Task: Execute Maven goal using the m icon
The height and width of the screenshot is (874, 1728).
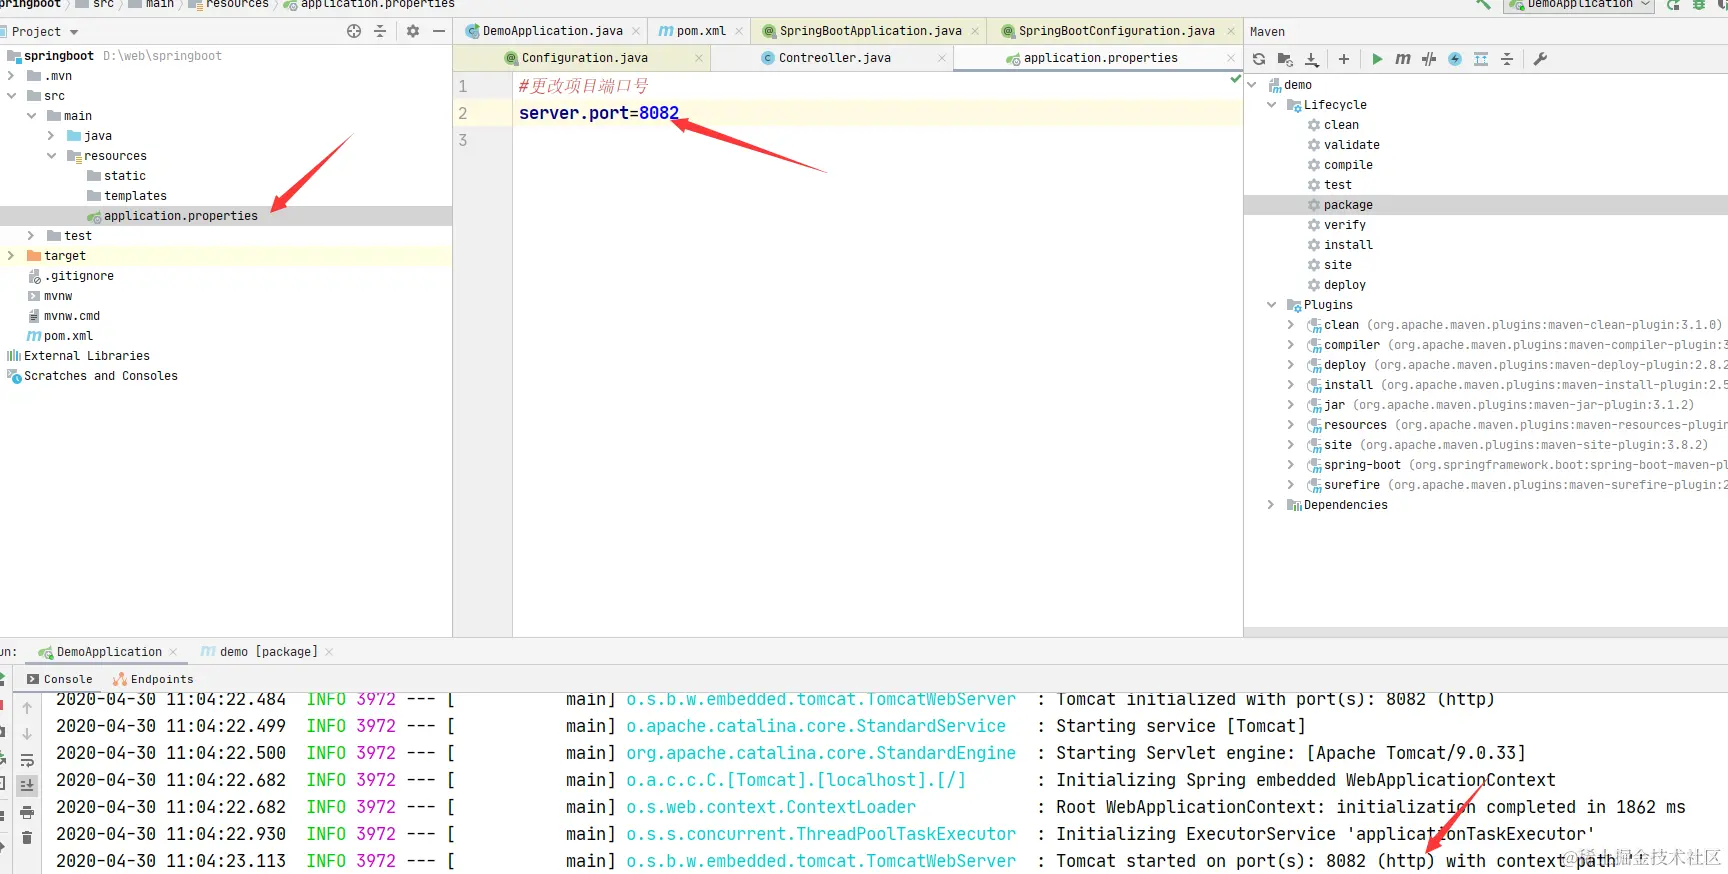Action: click(1403, 59)
